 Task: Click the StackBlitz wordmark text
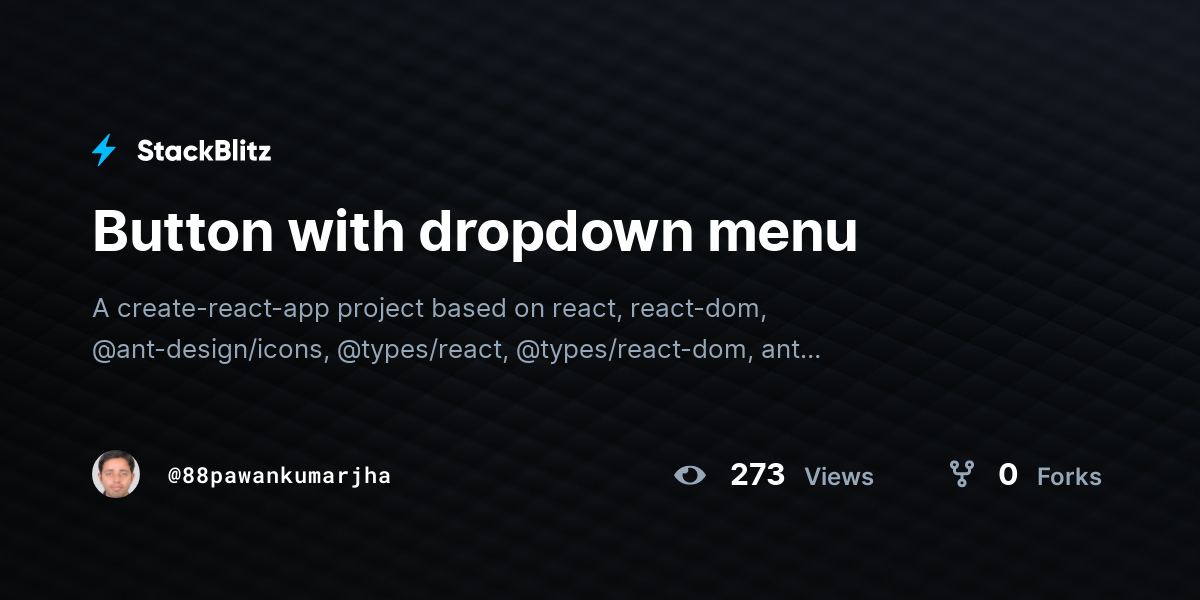pos(204,151)
